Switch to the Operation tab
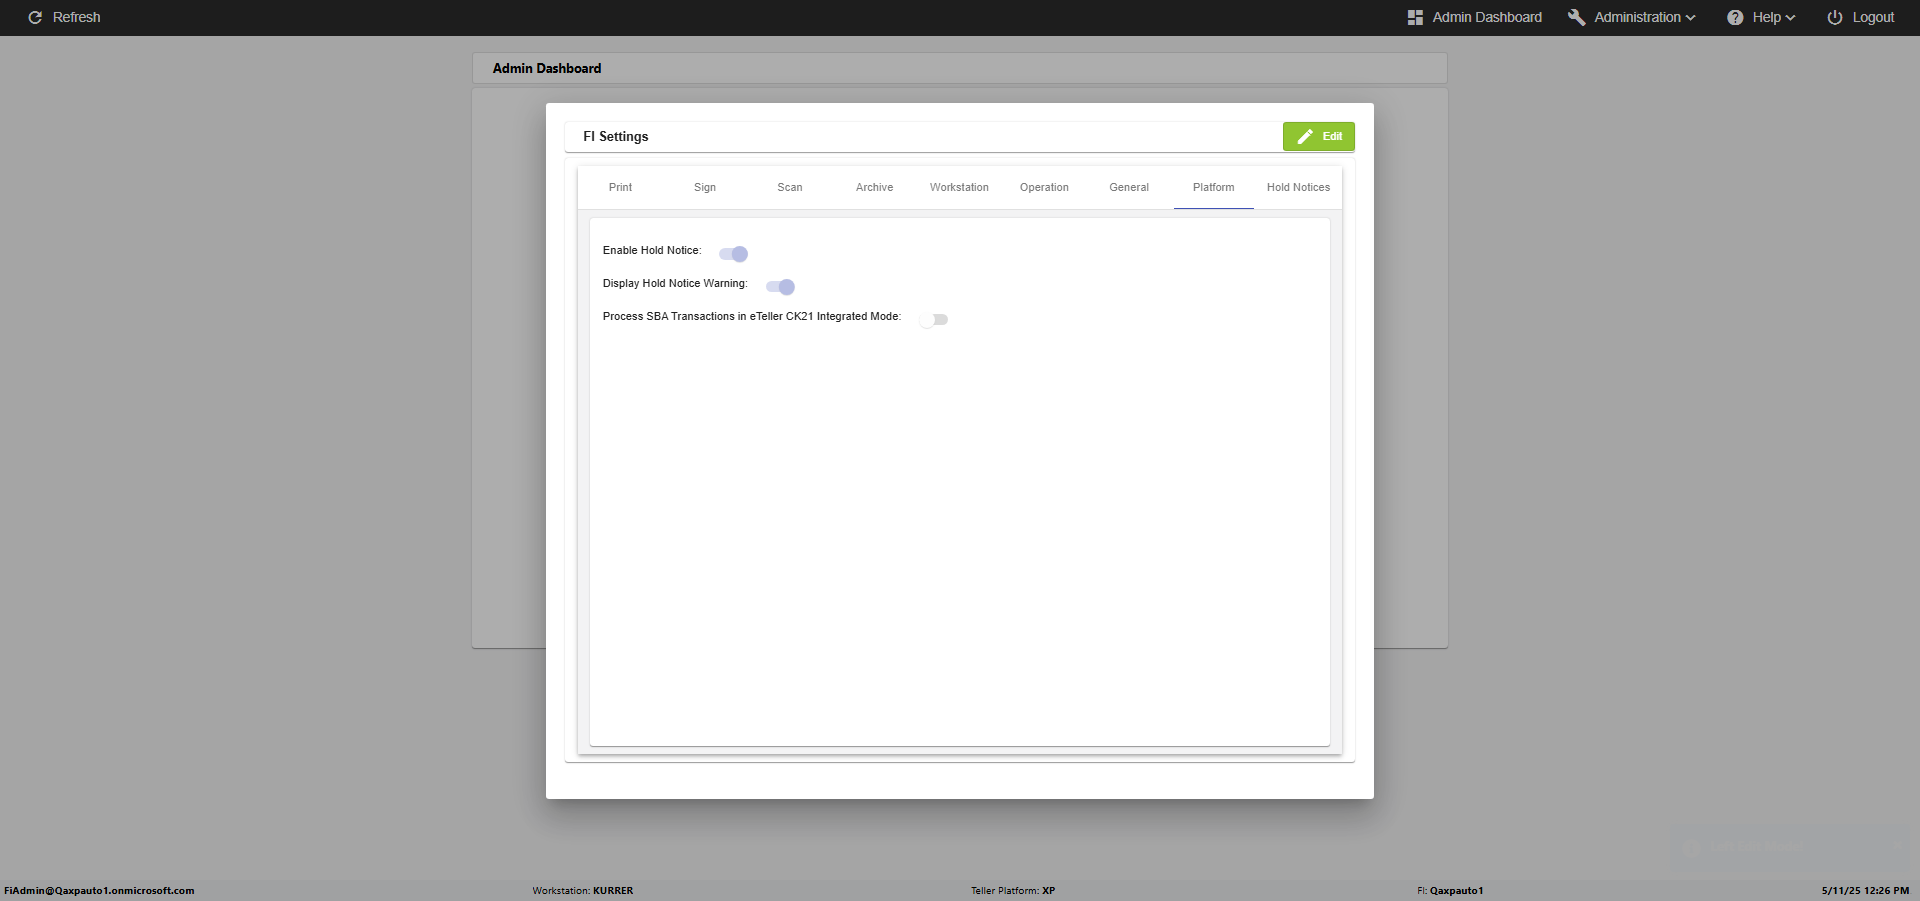Image resolution: width=1920 pixels, height=901 pixels. 1044,188
